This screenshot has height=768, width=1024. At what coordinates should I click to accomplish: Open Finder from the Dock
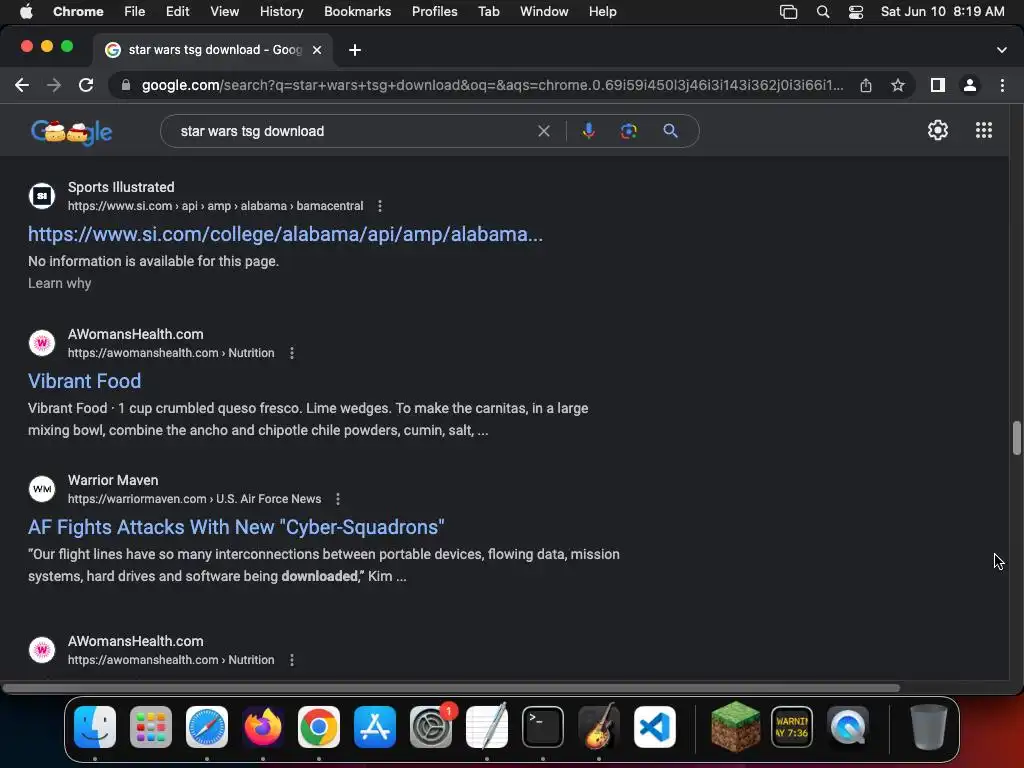[95, 727]
